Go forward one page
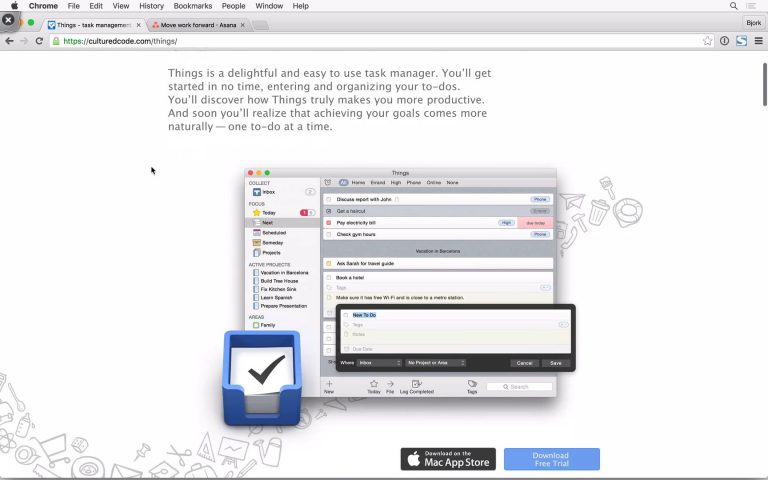768x480 pixels. pos(24,41)
